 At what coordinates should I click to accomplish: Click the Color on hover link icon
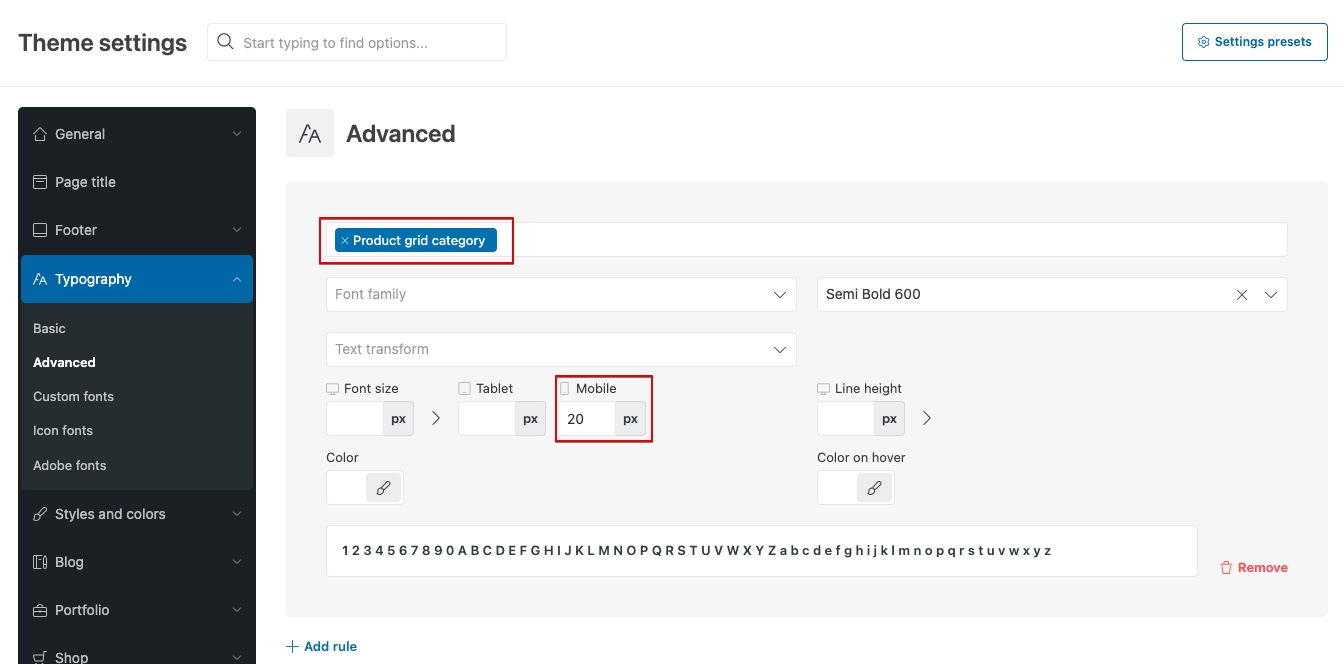tap(874, 488)
